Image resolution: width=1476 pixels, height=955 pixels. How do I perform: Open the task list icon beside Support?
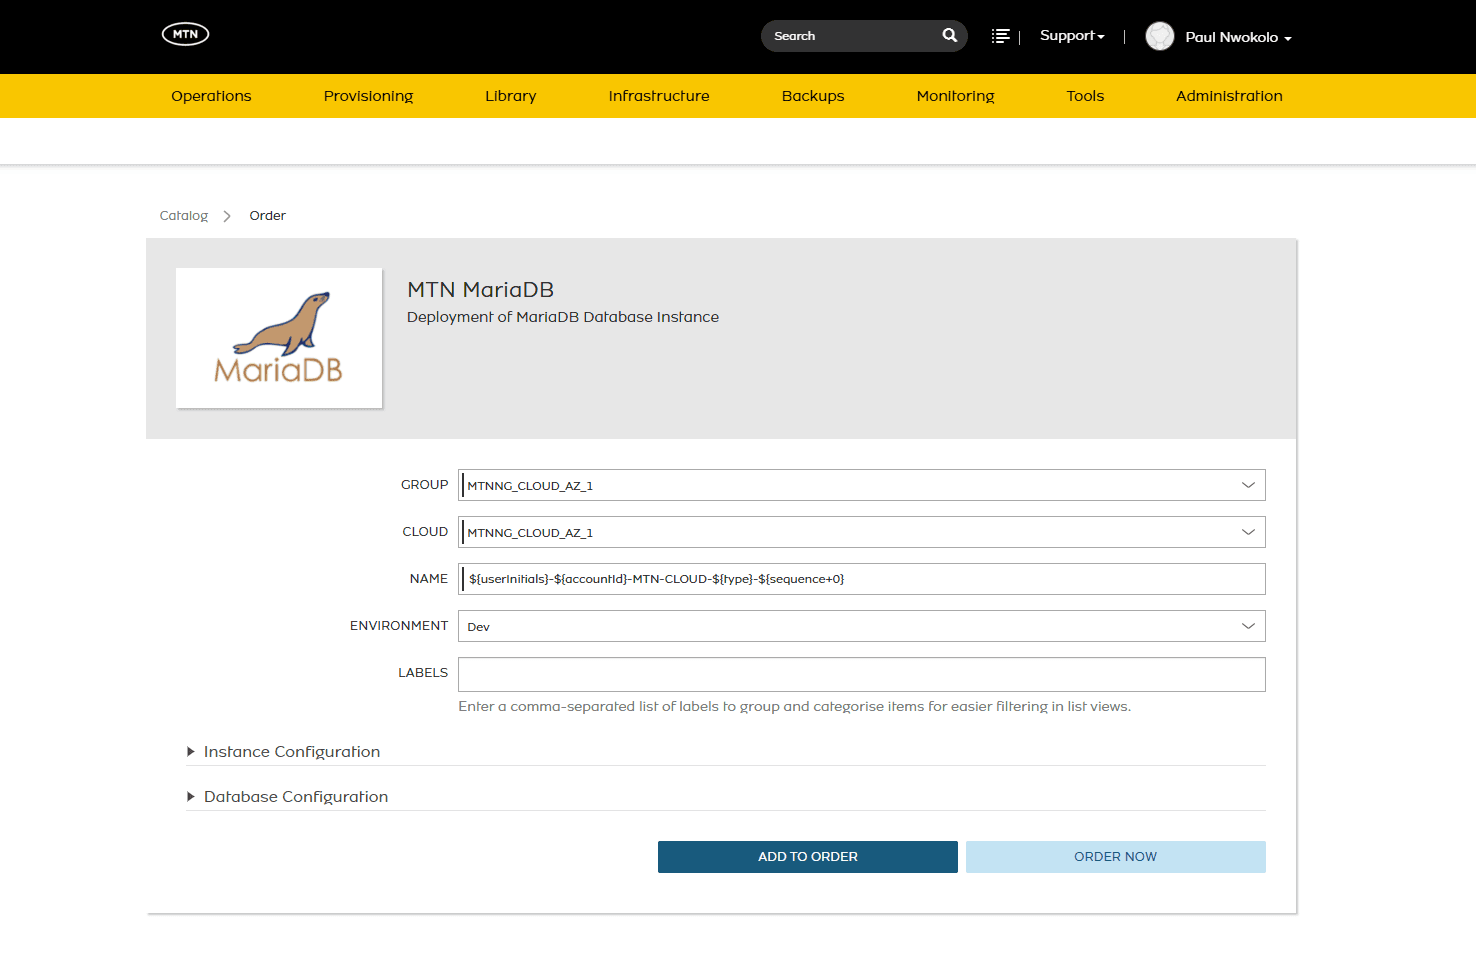(x=1000, y=36)
